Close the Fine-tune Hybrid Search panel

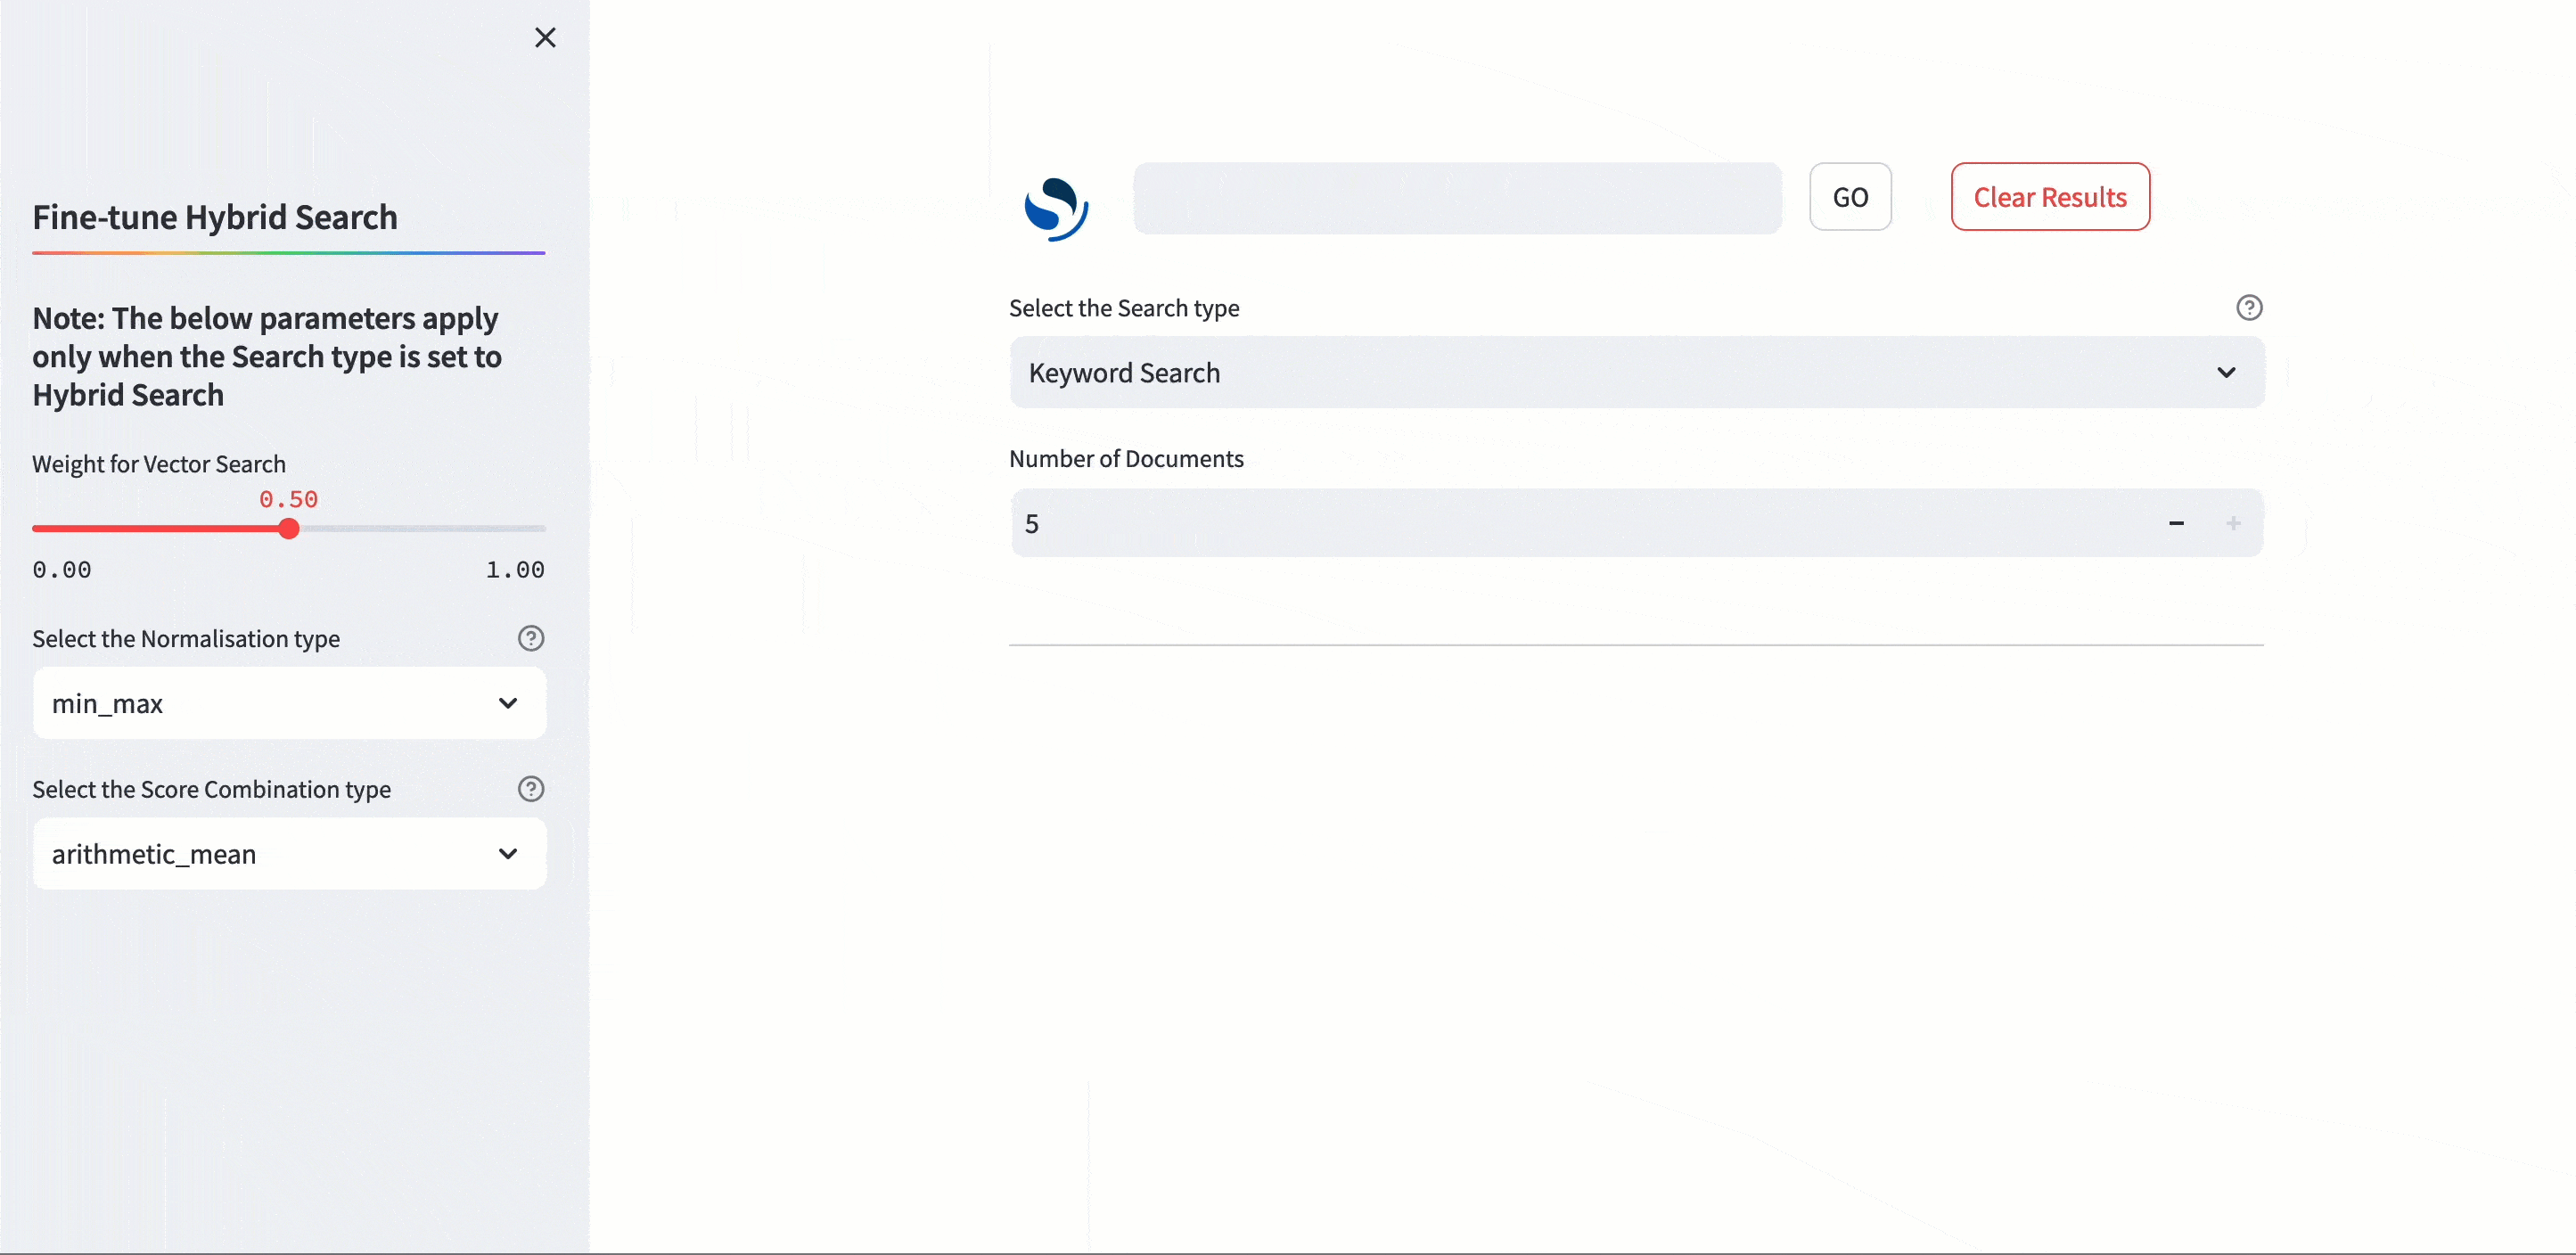(545, 37)
